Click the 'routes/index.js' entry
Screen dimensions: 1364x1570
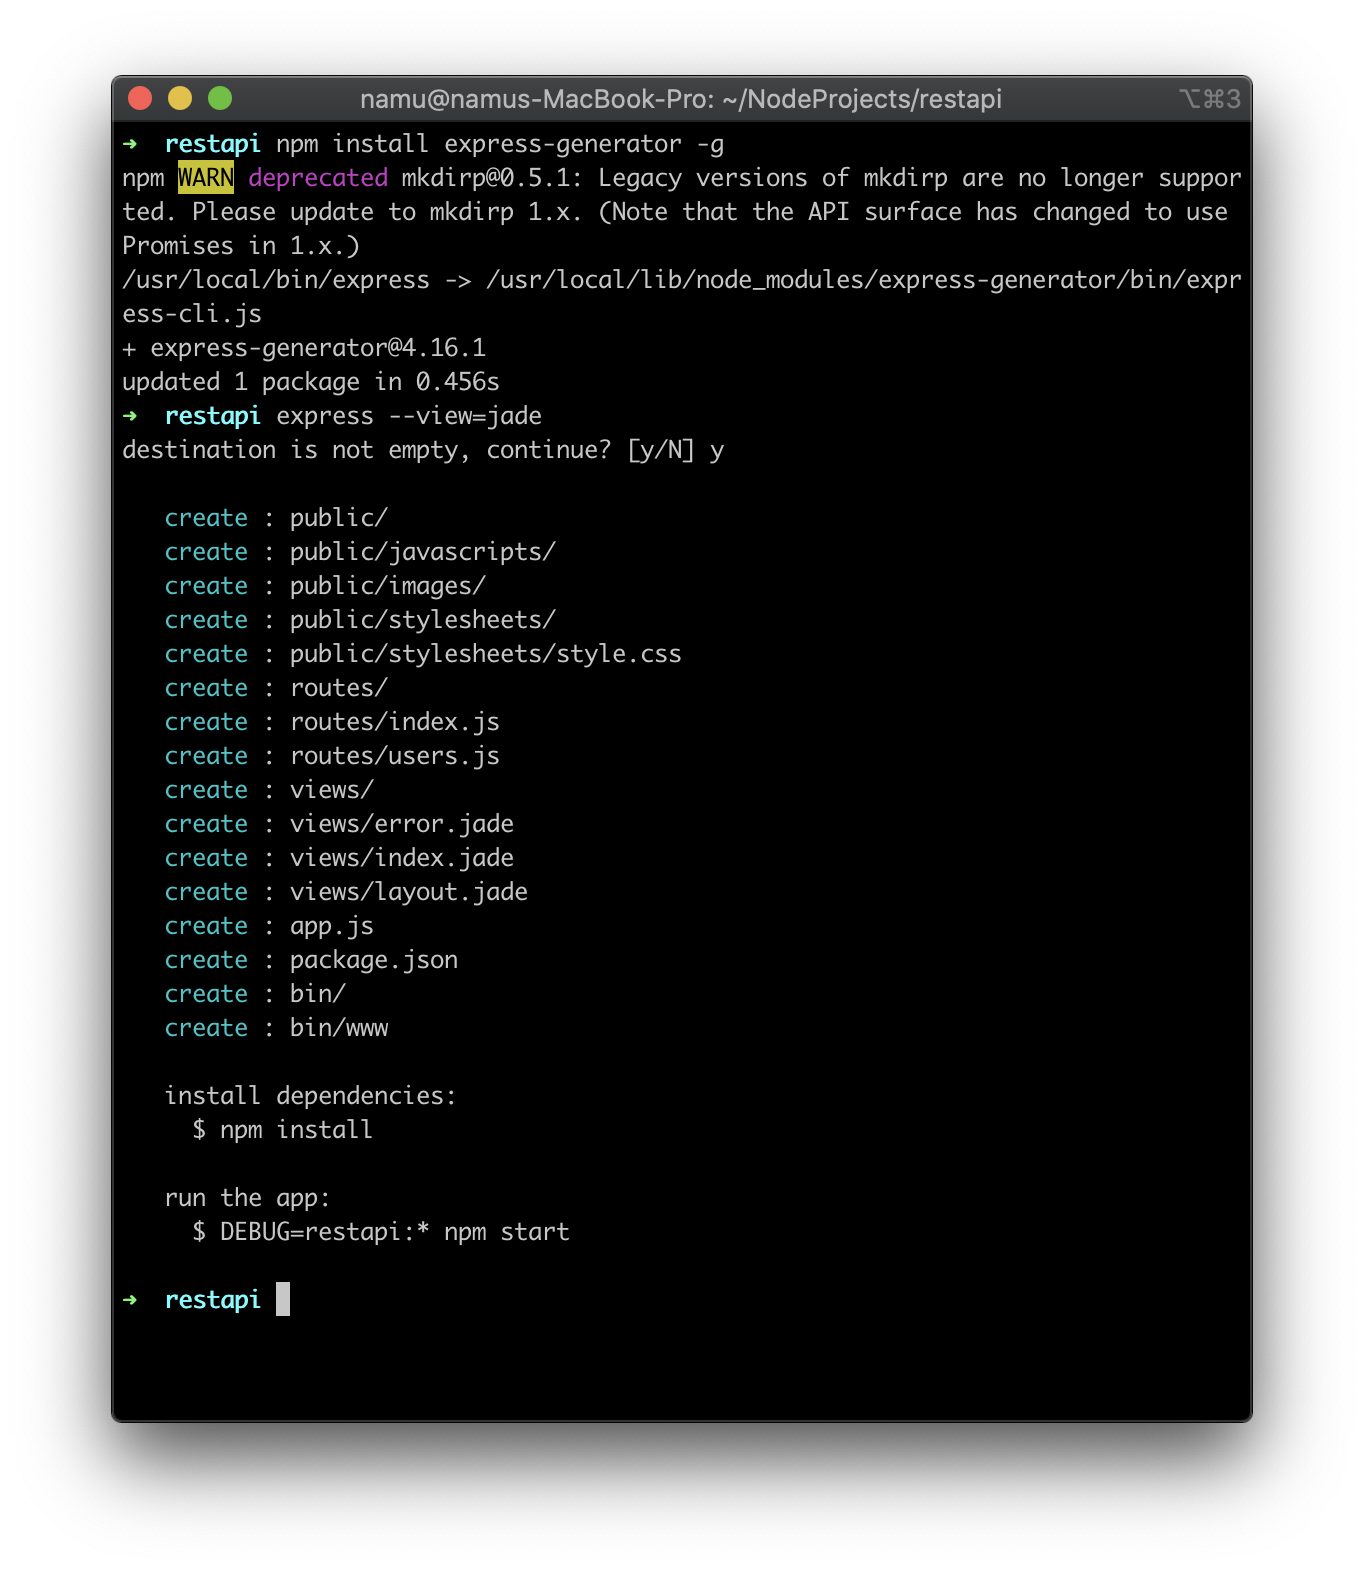coord(395,722)
